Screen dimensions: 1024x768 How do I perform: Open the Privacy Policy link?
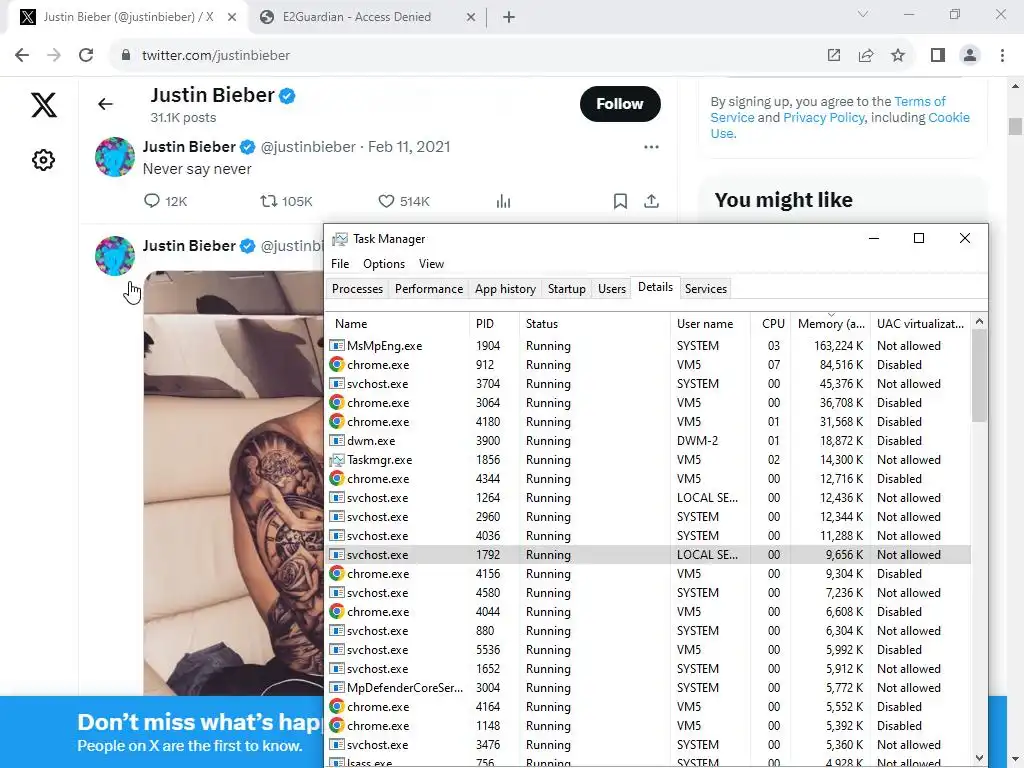(824, 118)
